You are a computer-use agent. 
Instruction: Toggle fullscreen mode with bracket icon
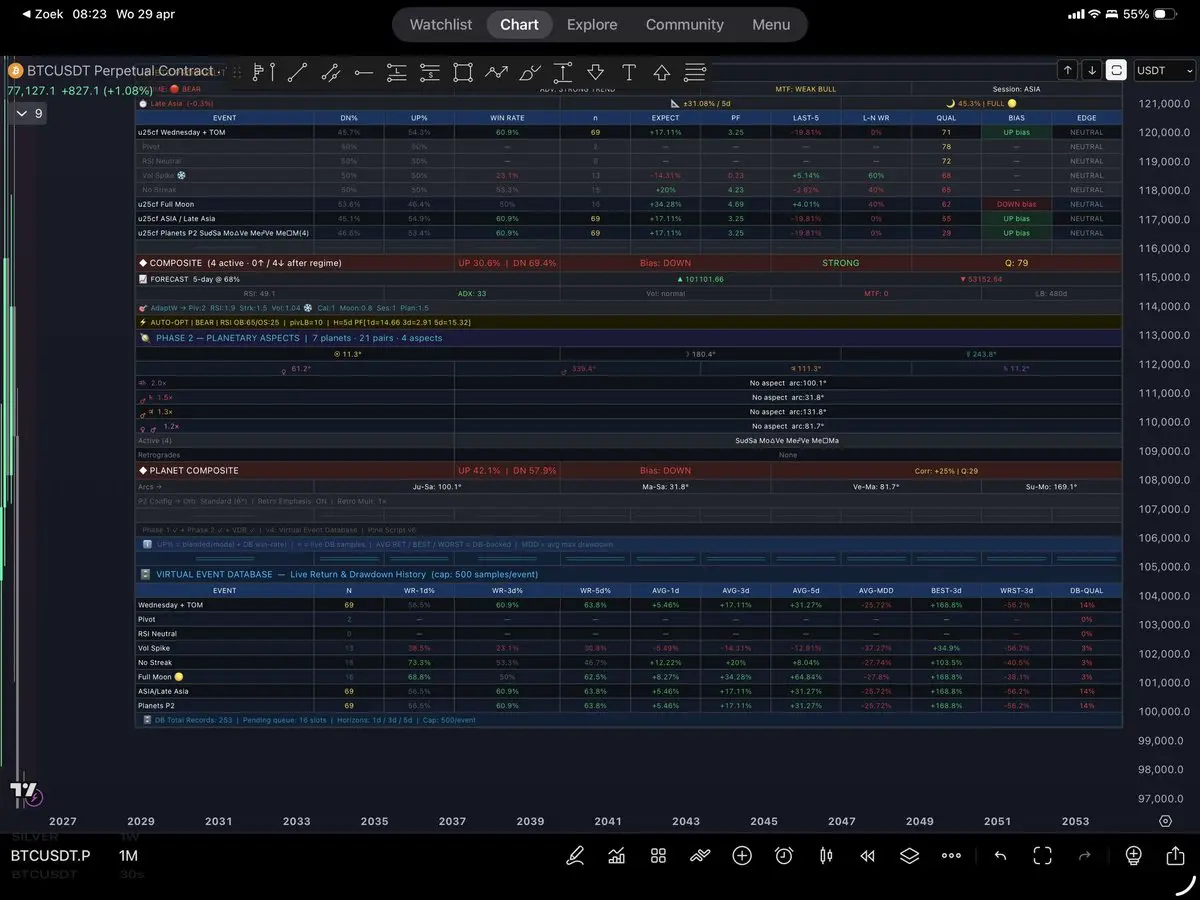point(1042,856)
